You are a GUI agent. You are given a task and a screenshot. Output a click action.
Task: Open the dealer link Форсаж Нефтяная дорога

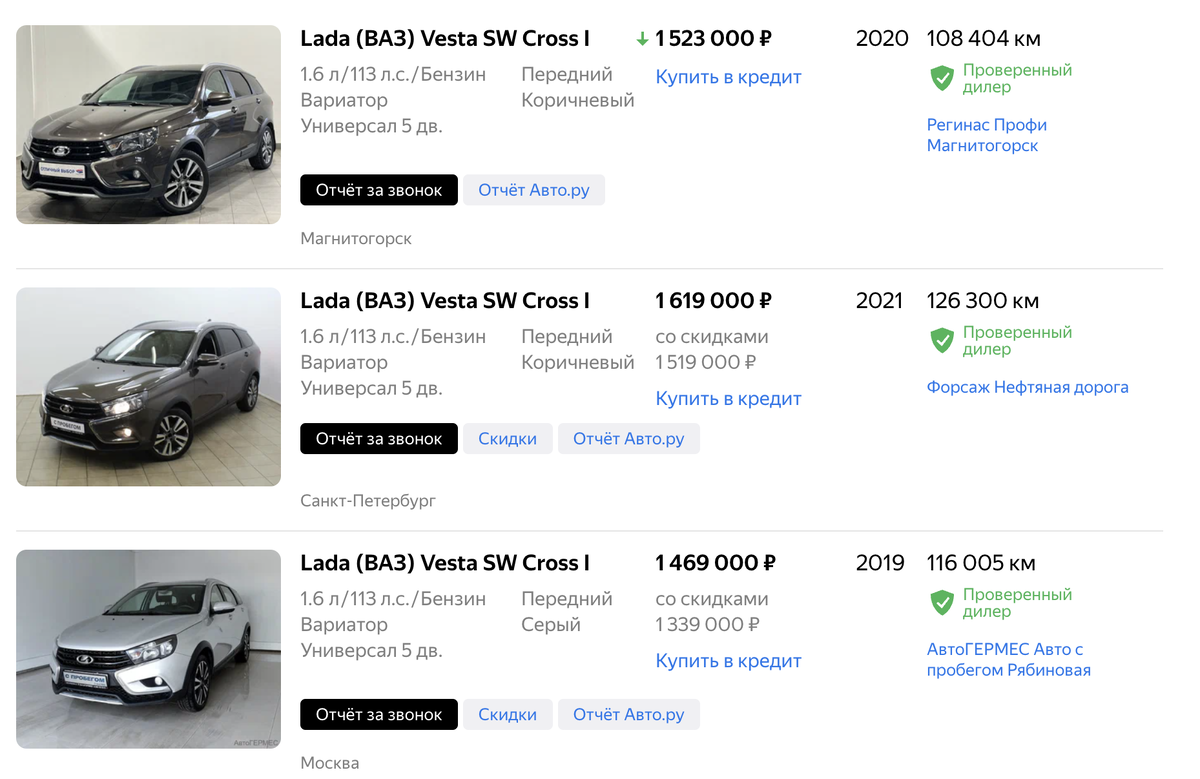[1027, 387]
